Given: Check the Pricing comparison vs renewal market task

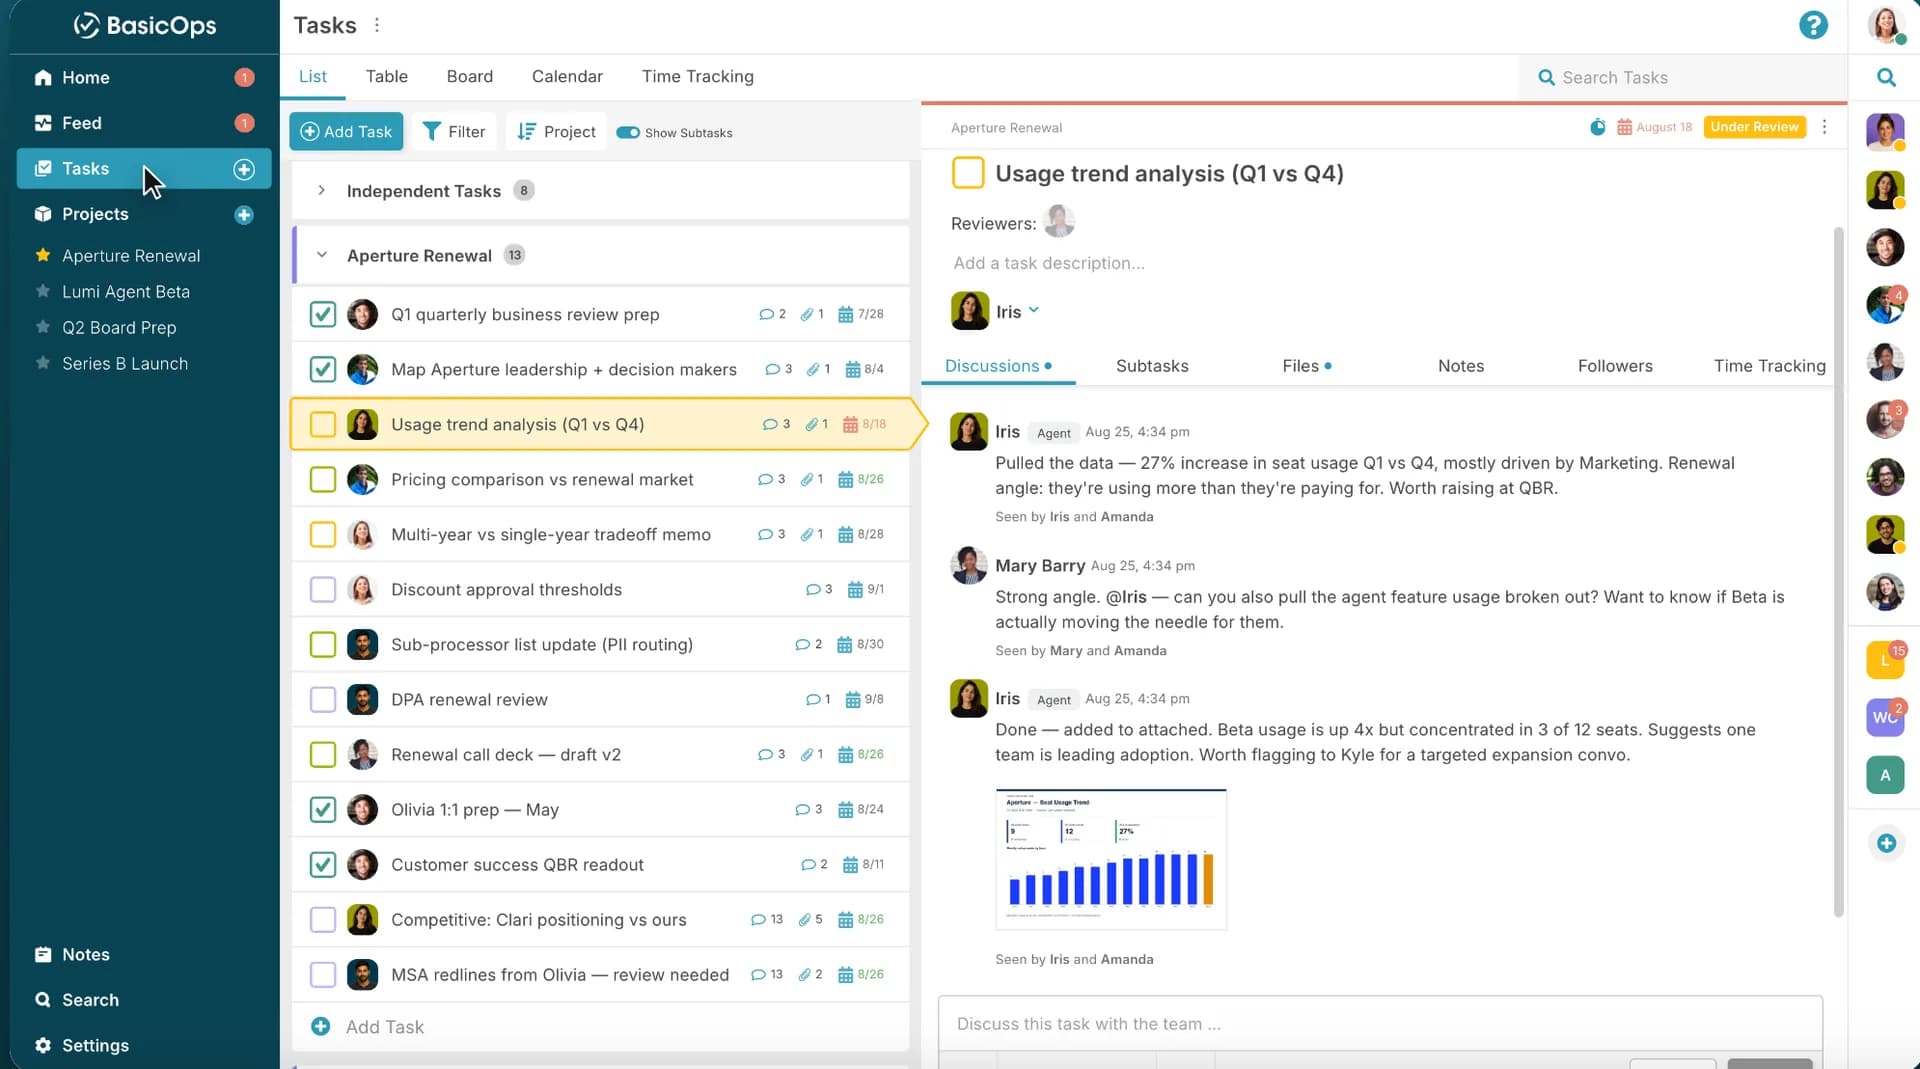Looking at the screenshot, I should point(322,479).
